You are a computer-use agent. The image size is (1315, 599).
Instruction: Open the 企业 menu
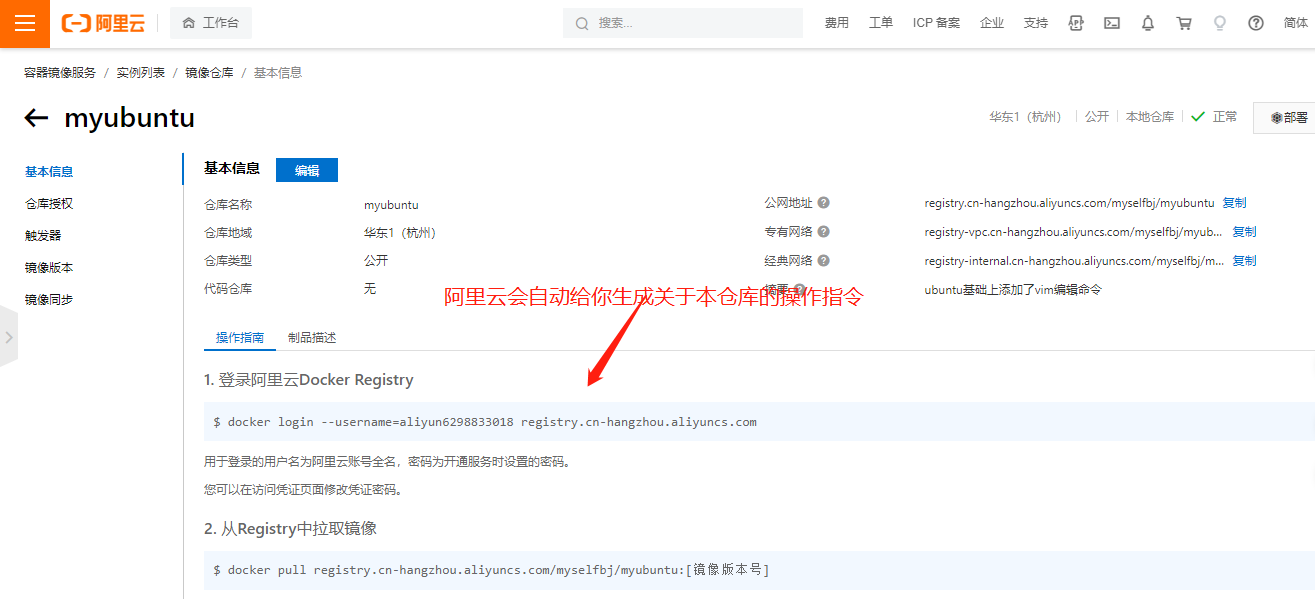click(x=992, y=23)
